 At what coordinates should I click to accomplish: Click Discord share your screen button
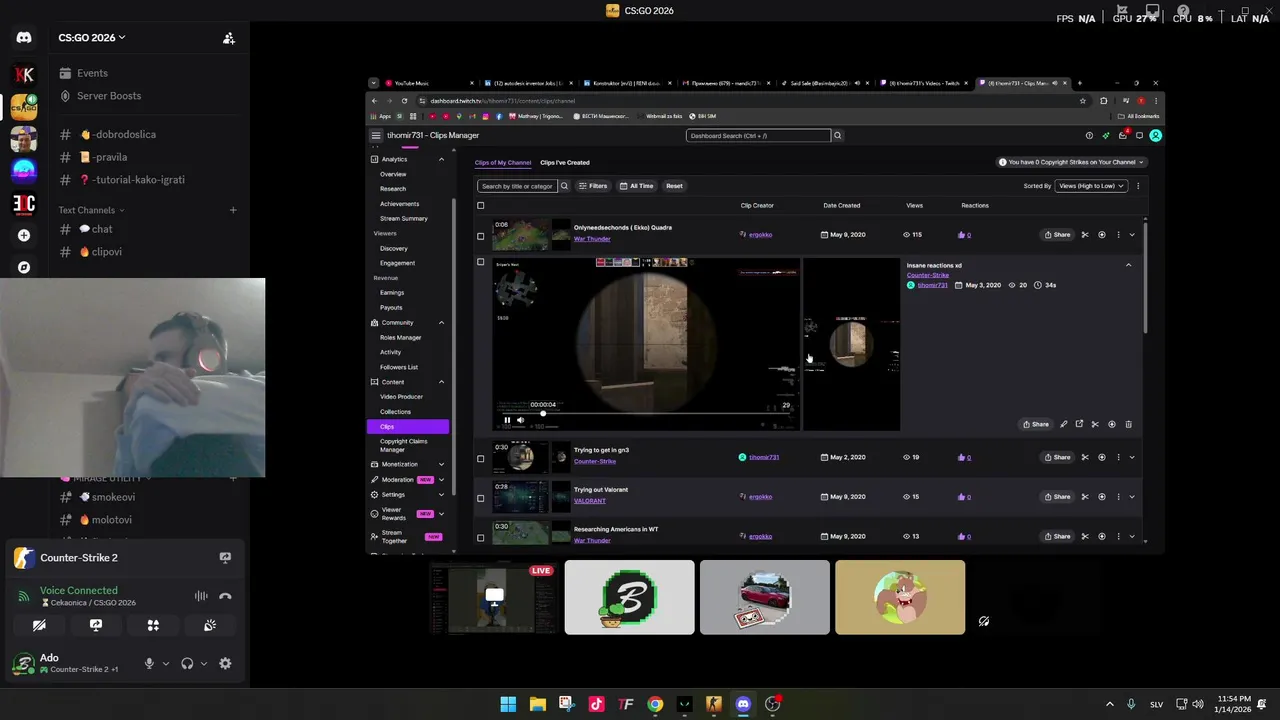pos(96,625)
